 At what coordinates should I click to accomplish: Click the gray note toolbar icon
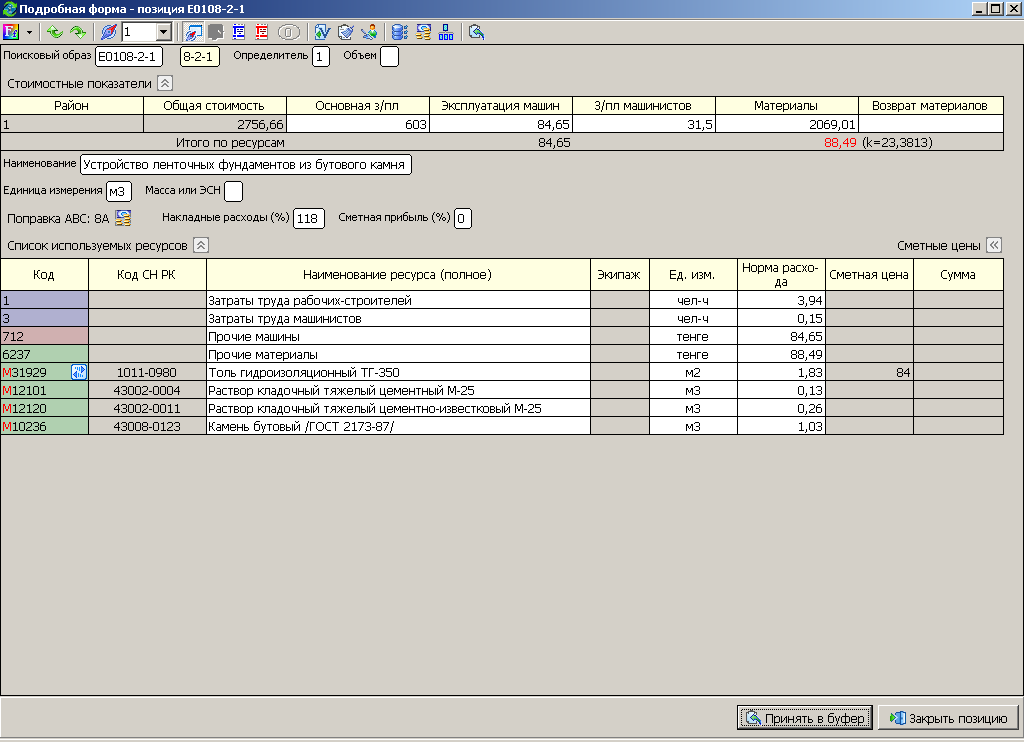tap(216, 31)
